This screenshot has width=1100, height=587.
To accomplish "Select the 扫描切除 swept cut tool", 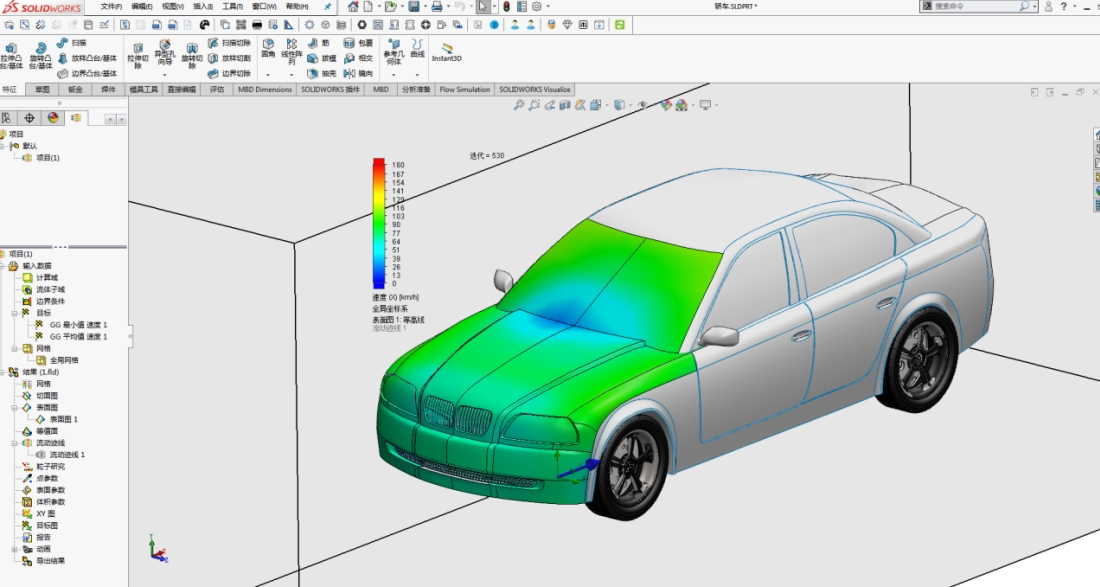I will [229, 43].
